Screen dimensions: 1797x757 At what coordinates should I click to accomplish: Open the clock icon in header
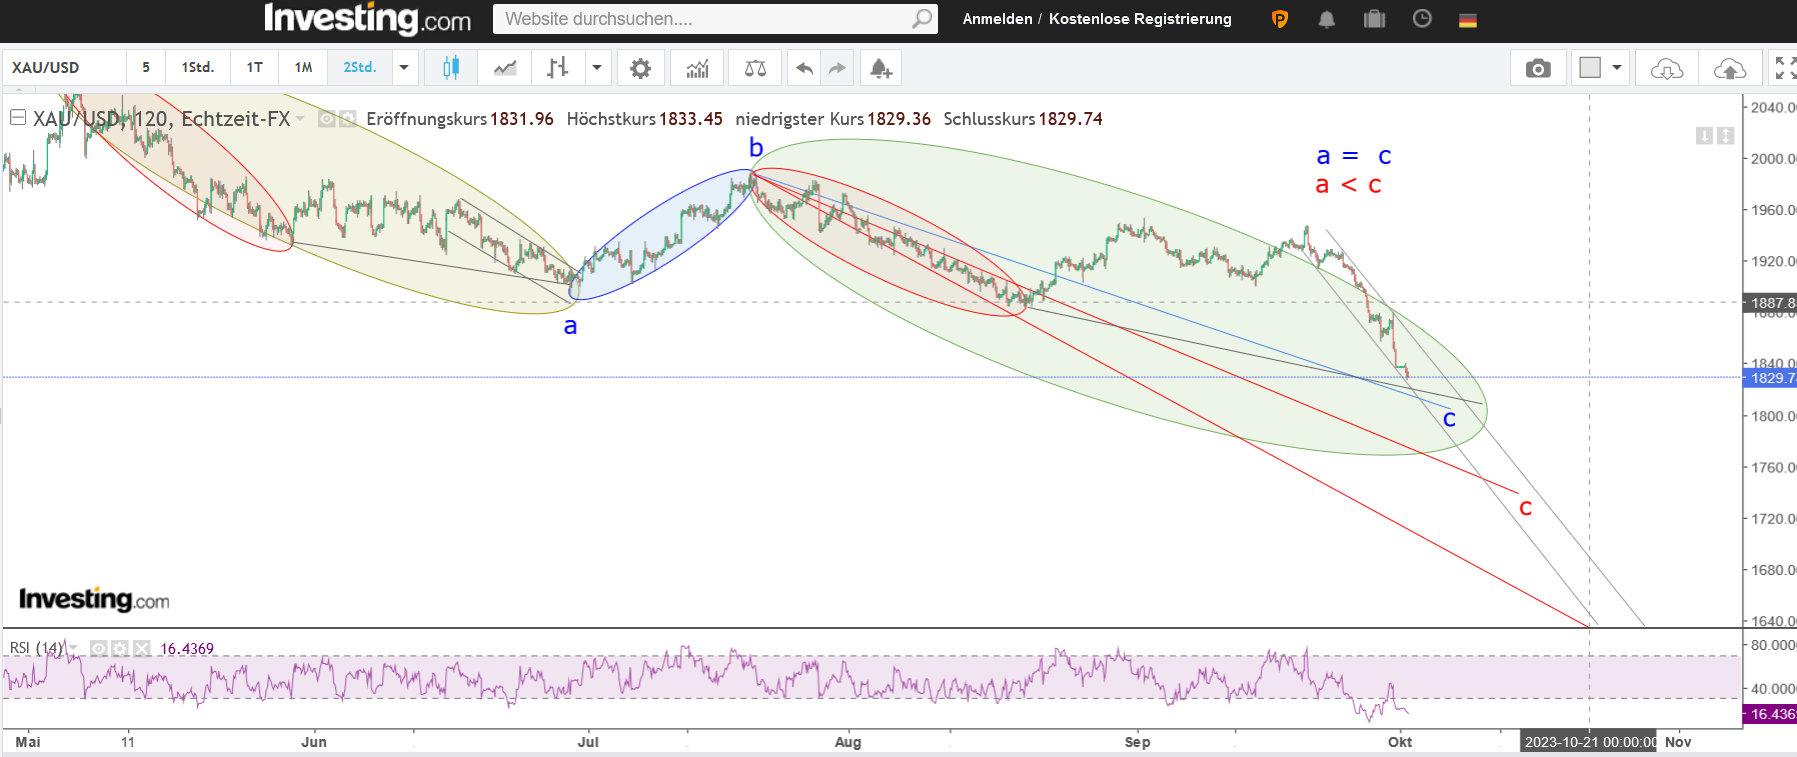point(1422,19)
